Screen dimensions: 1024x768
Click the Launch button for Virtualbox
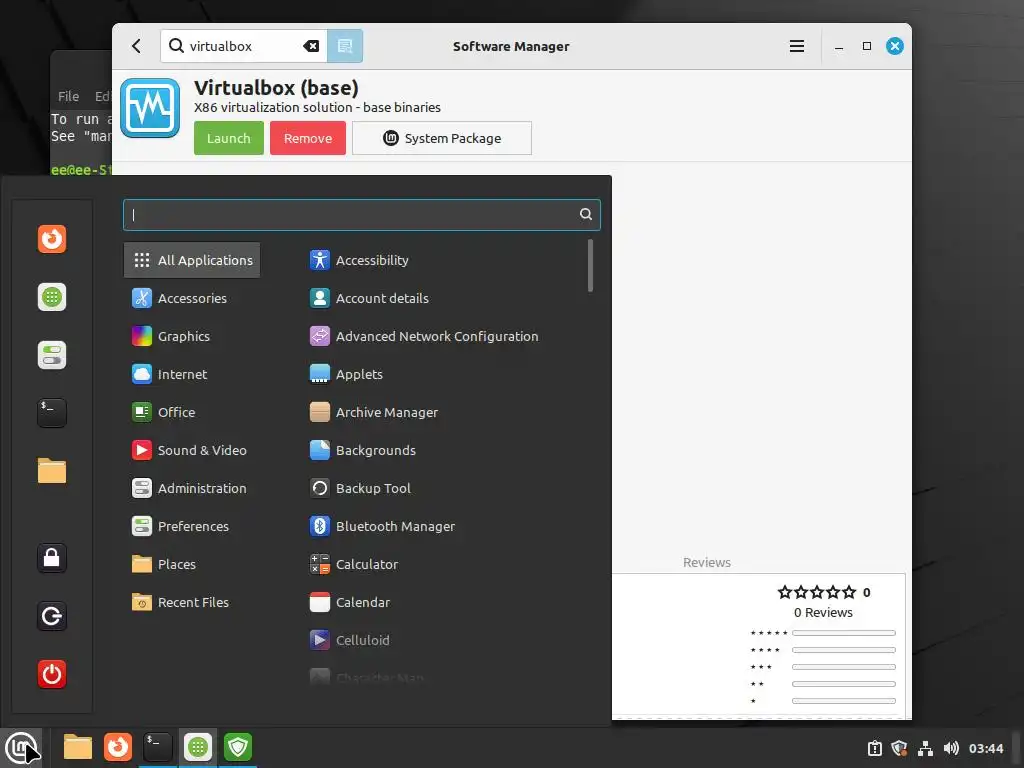(229, 138)
